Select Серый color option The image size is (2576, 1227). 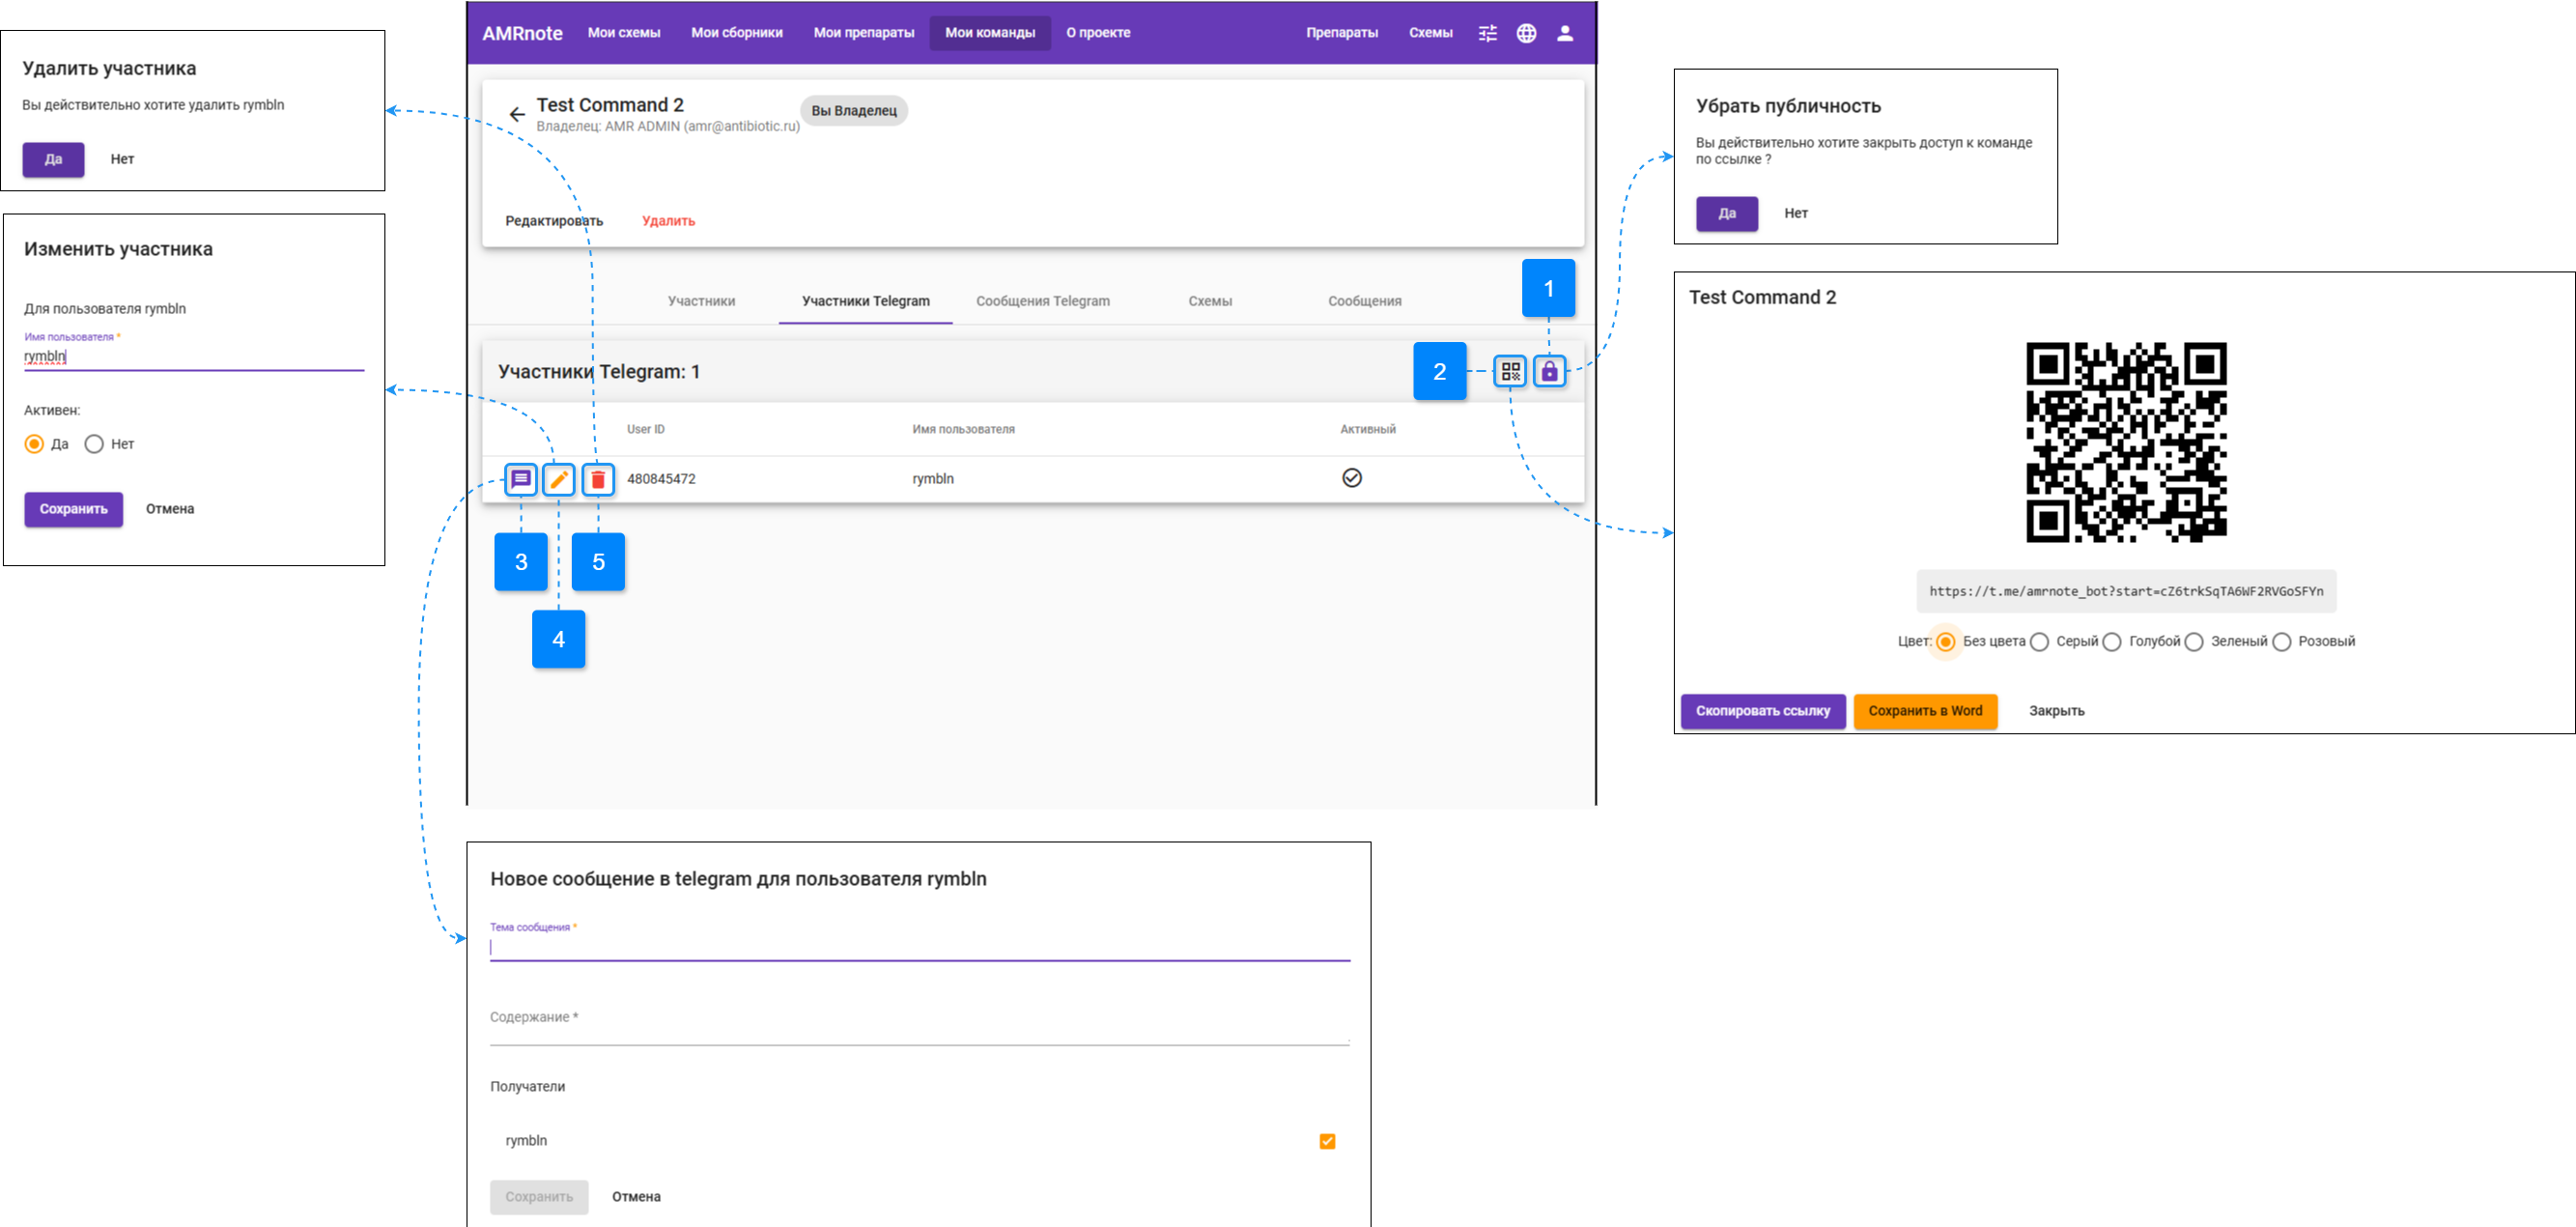pos(2039,642)
